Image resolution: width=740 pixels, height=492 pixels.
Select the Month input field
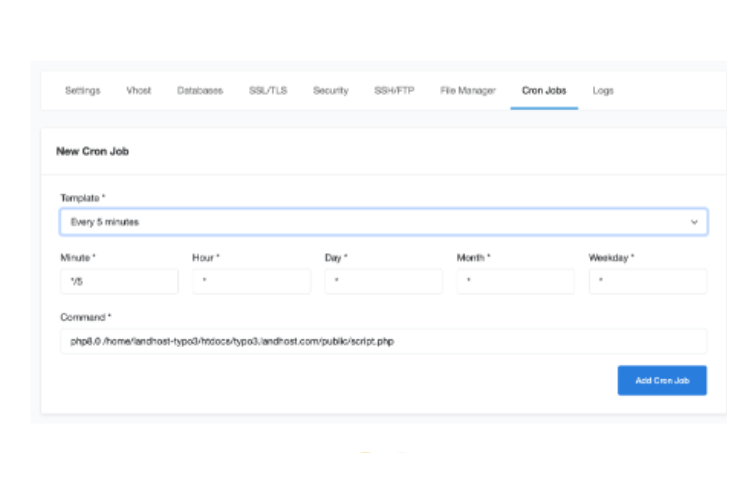pyautogui.click(x=515, y=282)
